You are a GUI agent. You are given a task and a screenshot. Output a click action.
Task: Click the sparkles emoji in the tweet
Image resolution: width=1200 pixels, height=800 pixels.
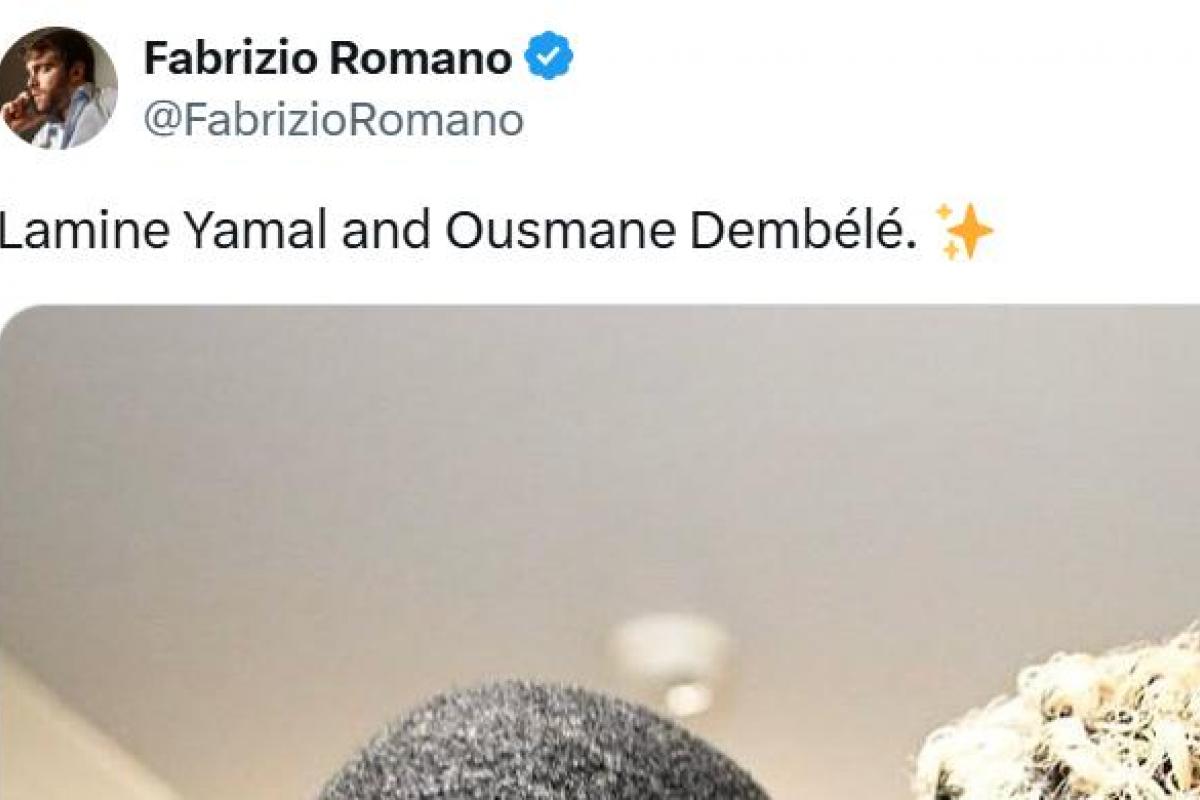coord(964,231)
